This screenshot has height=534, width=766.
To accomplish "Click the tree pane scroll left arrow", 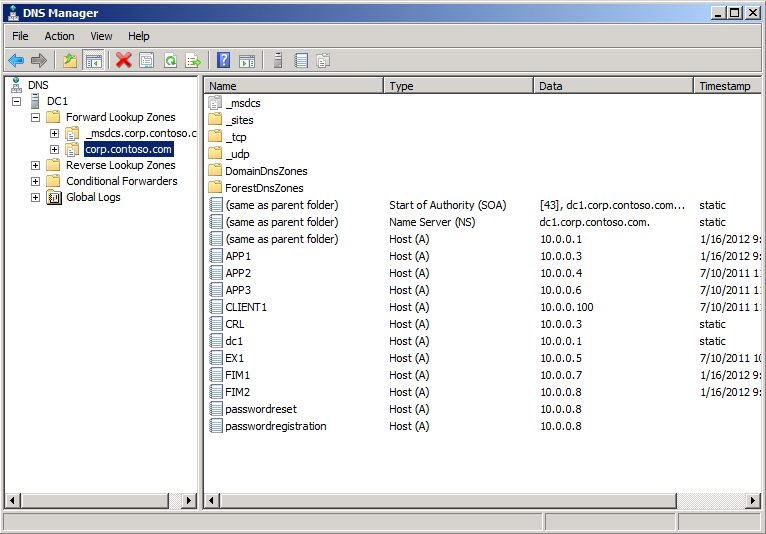I will tap(13, 500).
